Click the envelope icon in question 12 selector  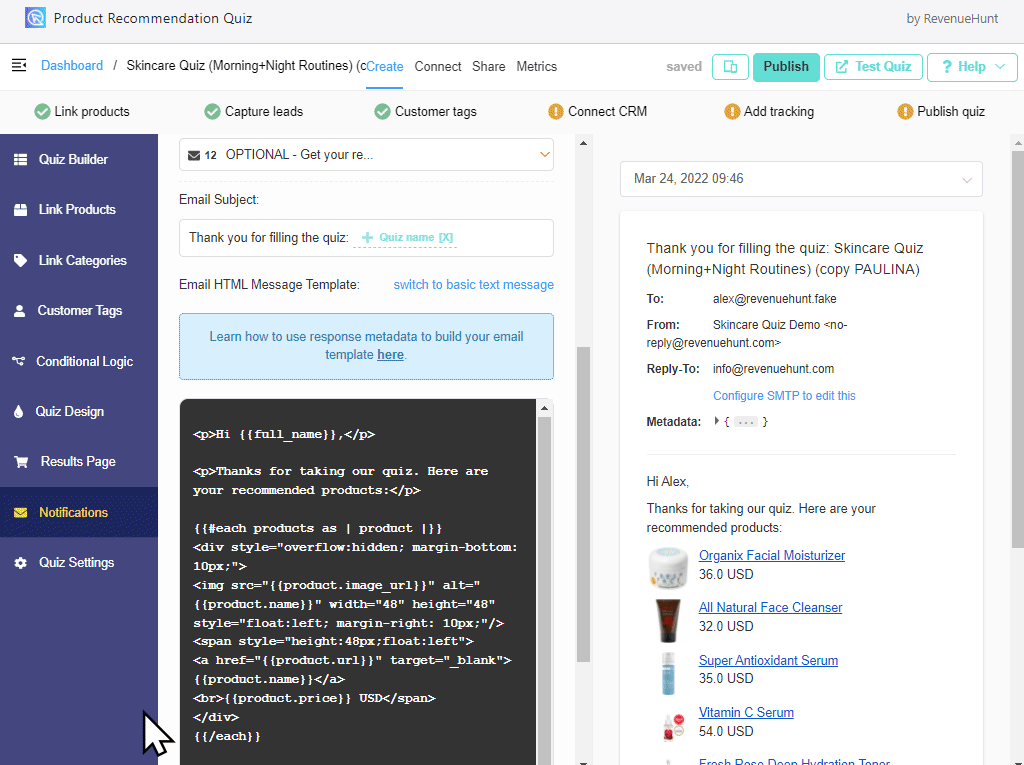coord(194,155)
